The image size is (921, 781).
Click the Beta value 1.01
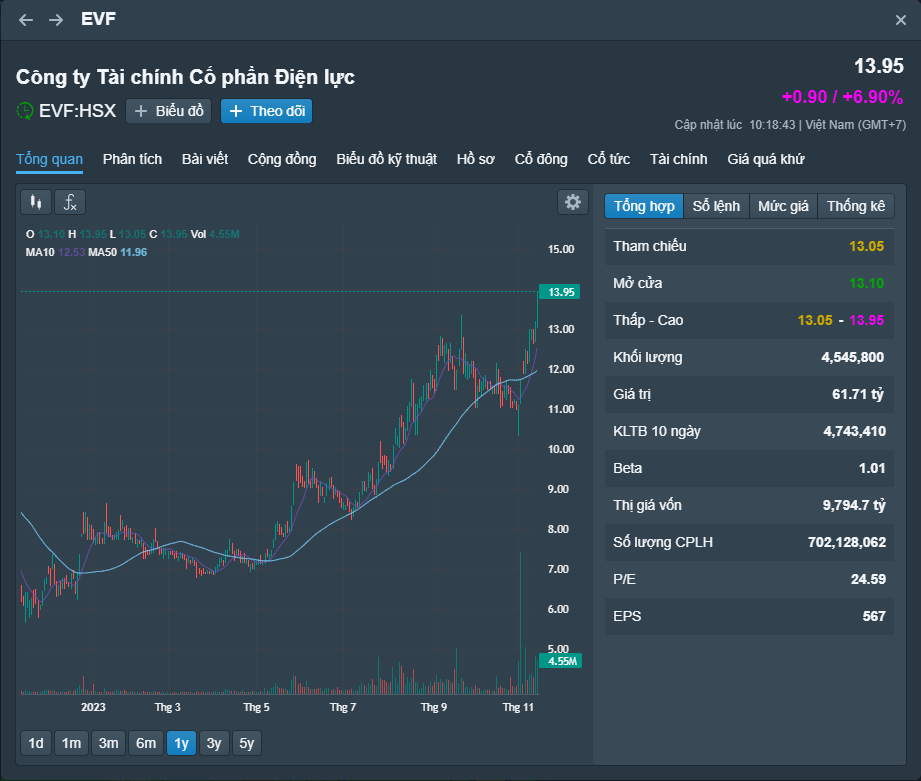click(872, 468)
